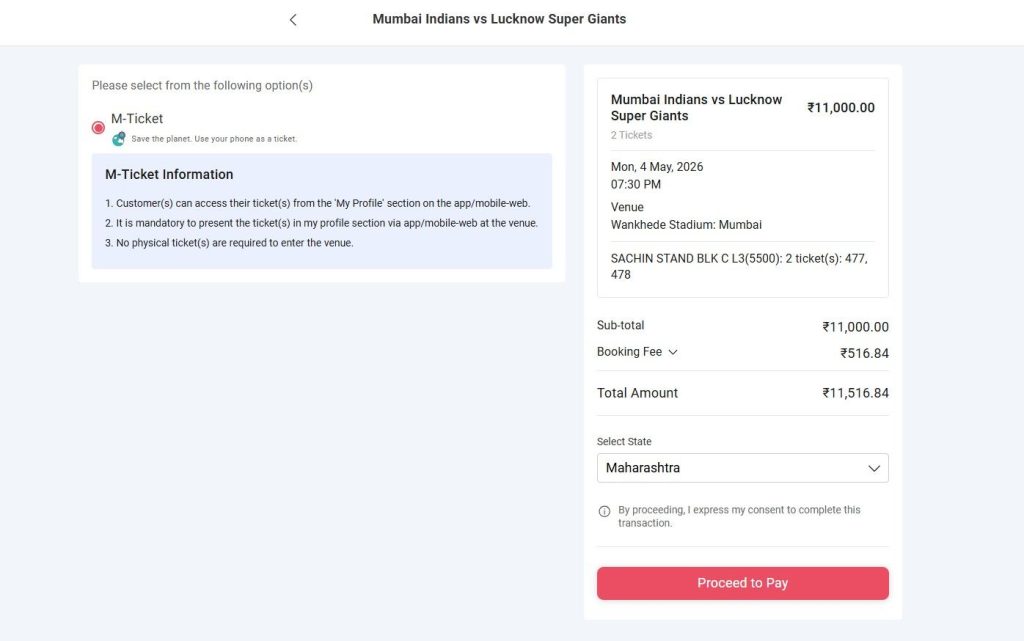Image resolution: width=1024 pixels, height=641 pixels.
Task: Open the Select State dropdown
Action: 742,468
